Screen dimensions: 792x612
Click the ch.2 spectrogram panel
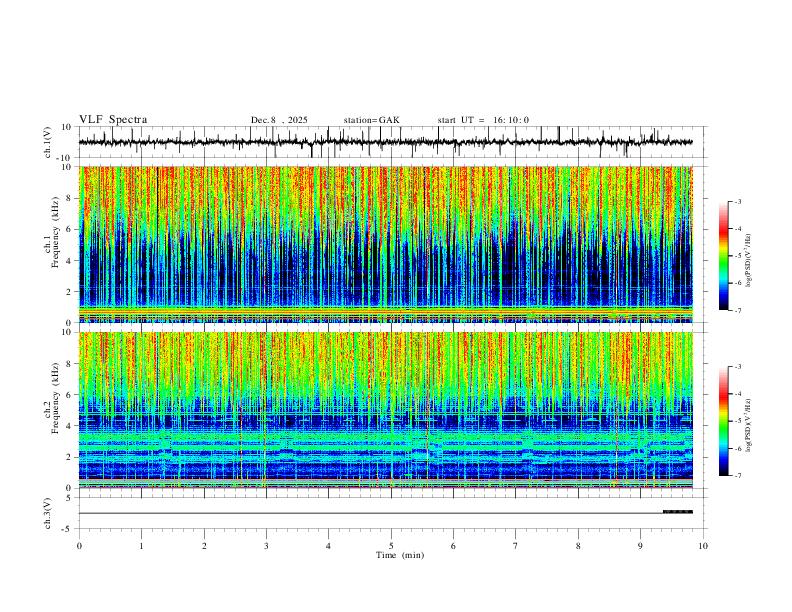(x=385, y=410)
